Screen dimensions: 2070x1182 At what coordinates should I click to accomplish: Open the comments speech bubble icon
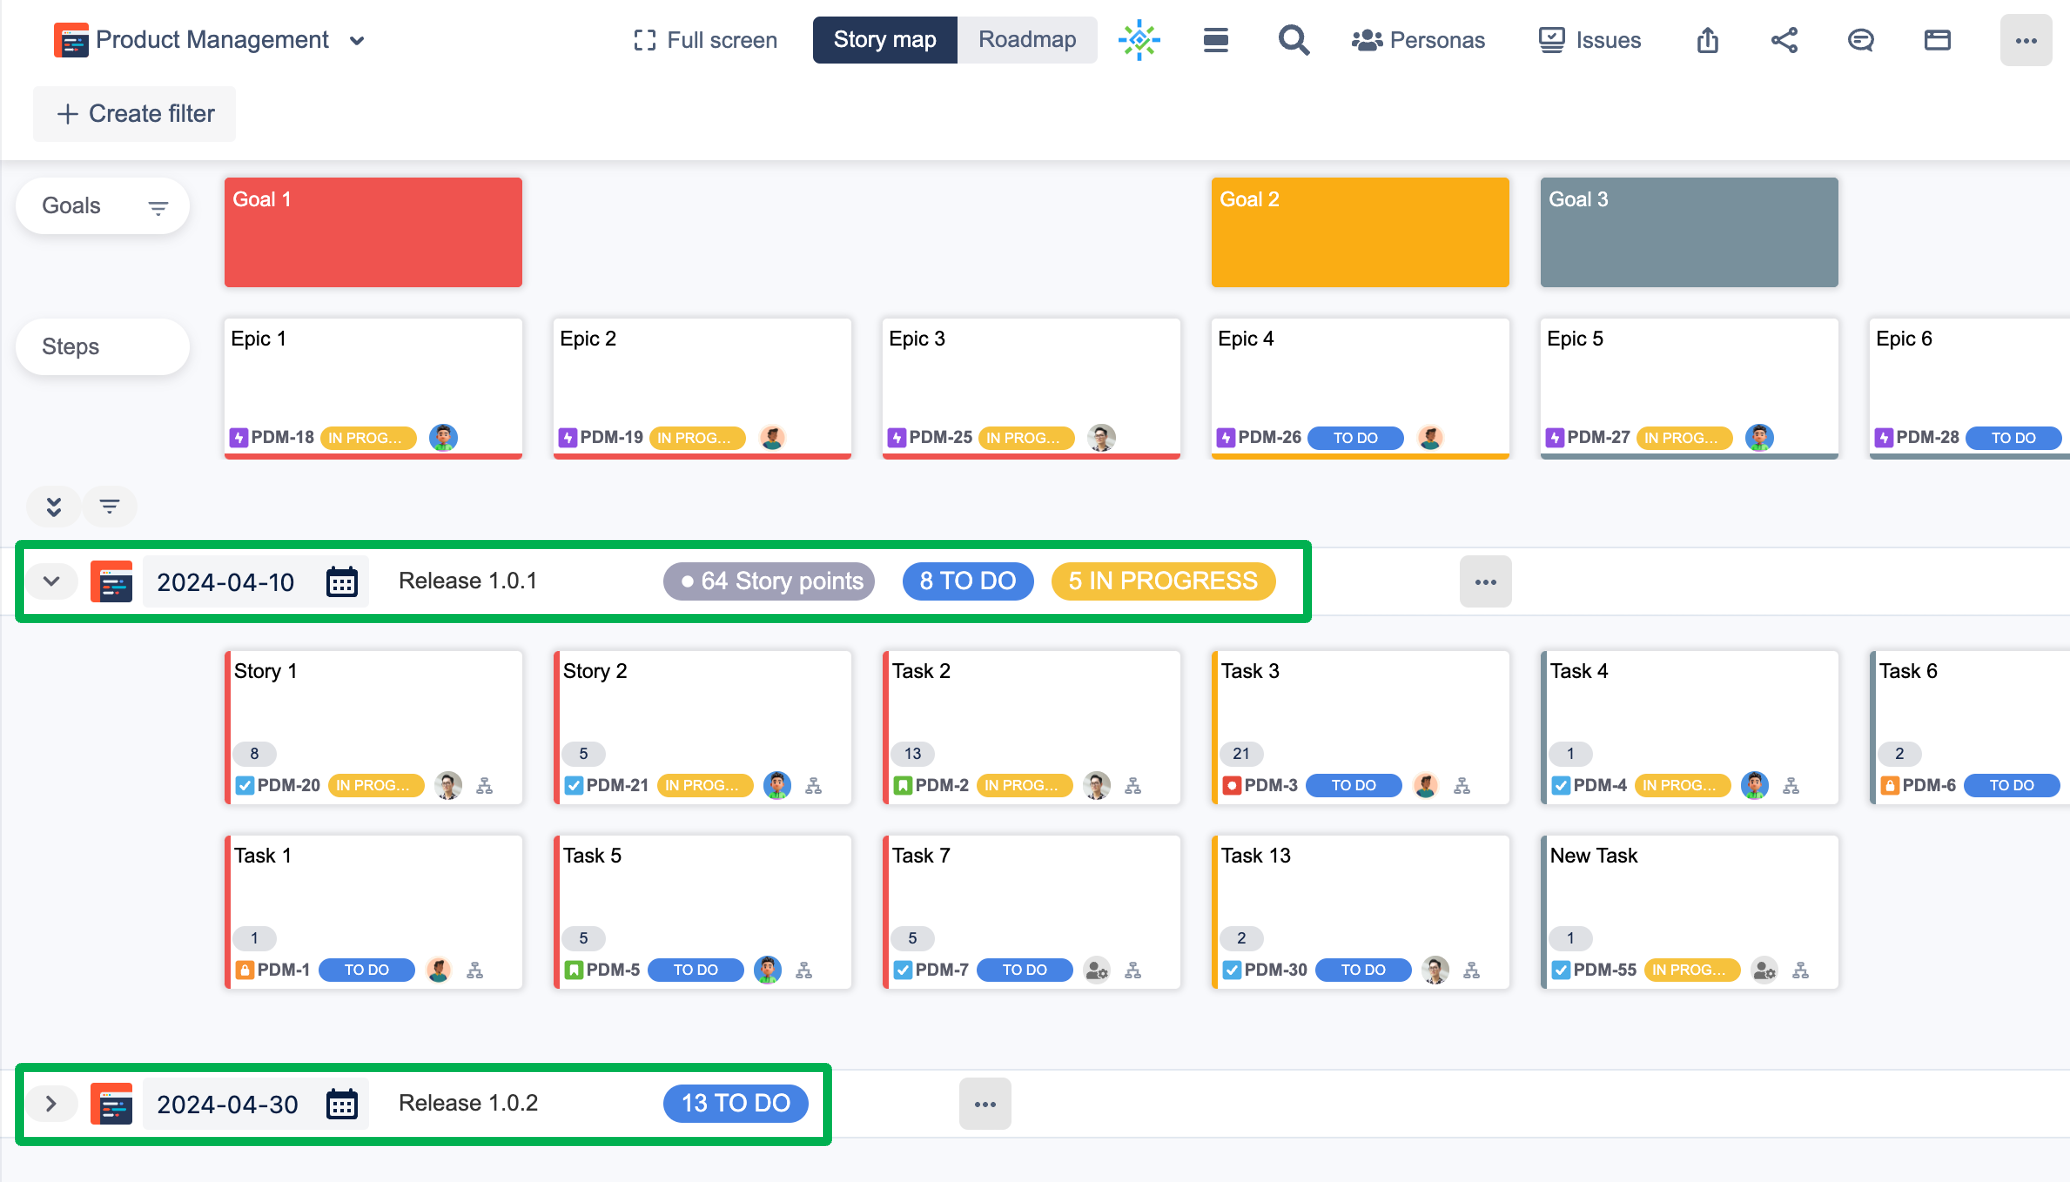(1860, 40)
